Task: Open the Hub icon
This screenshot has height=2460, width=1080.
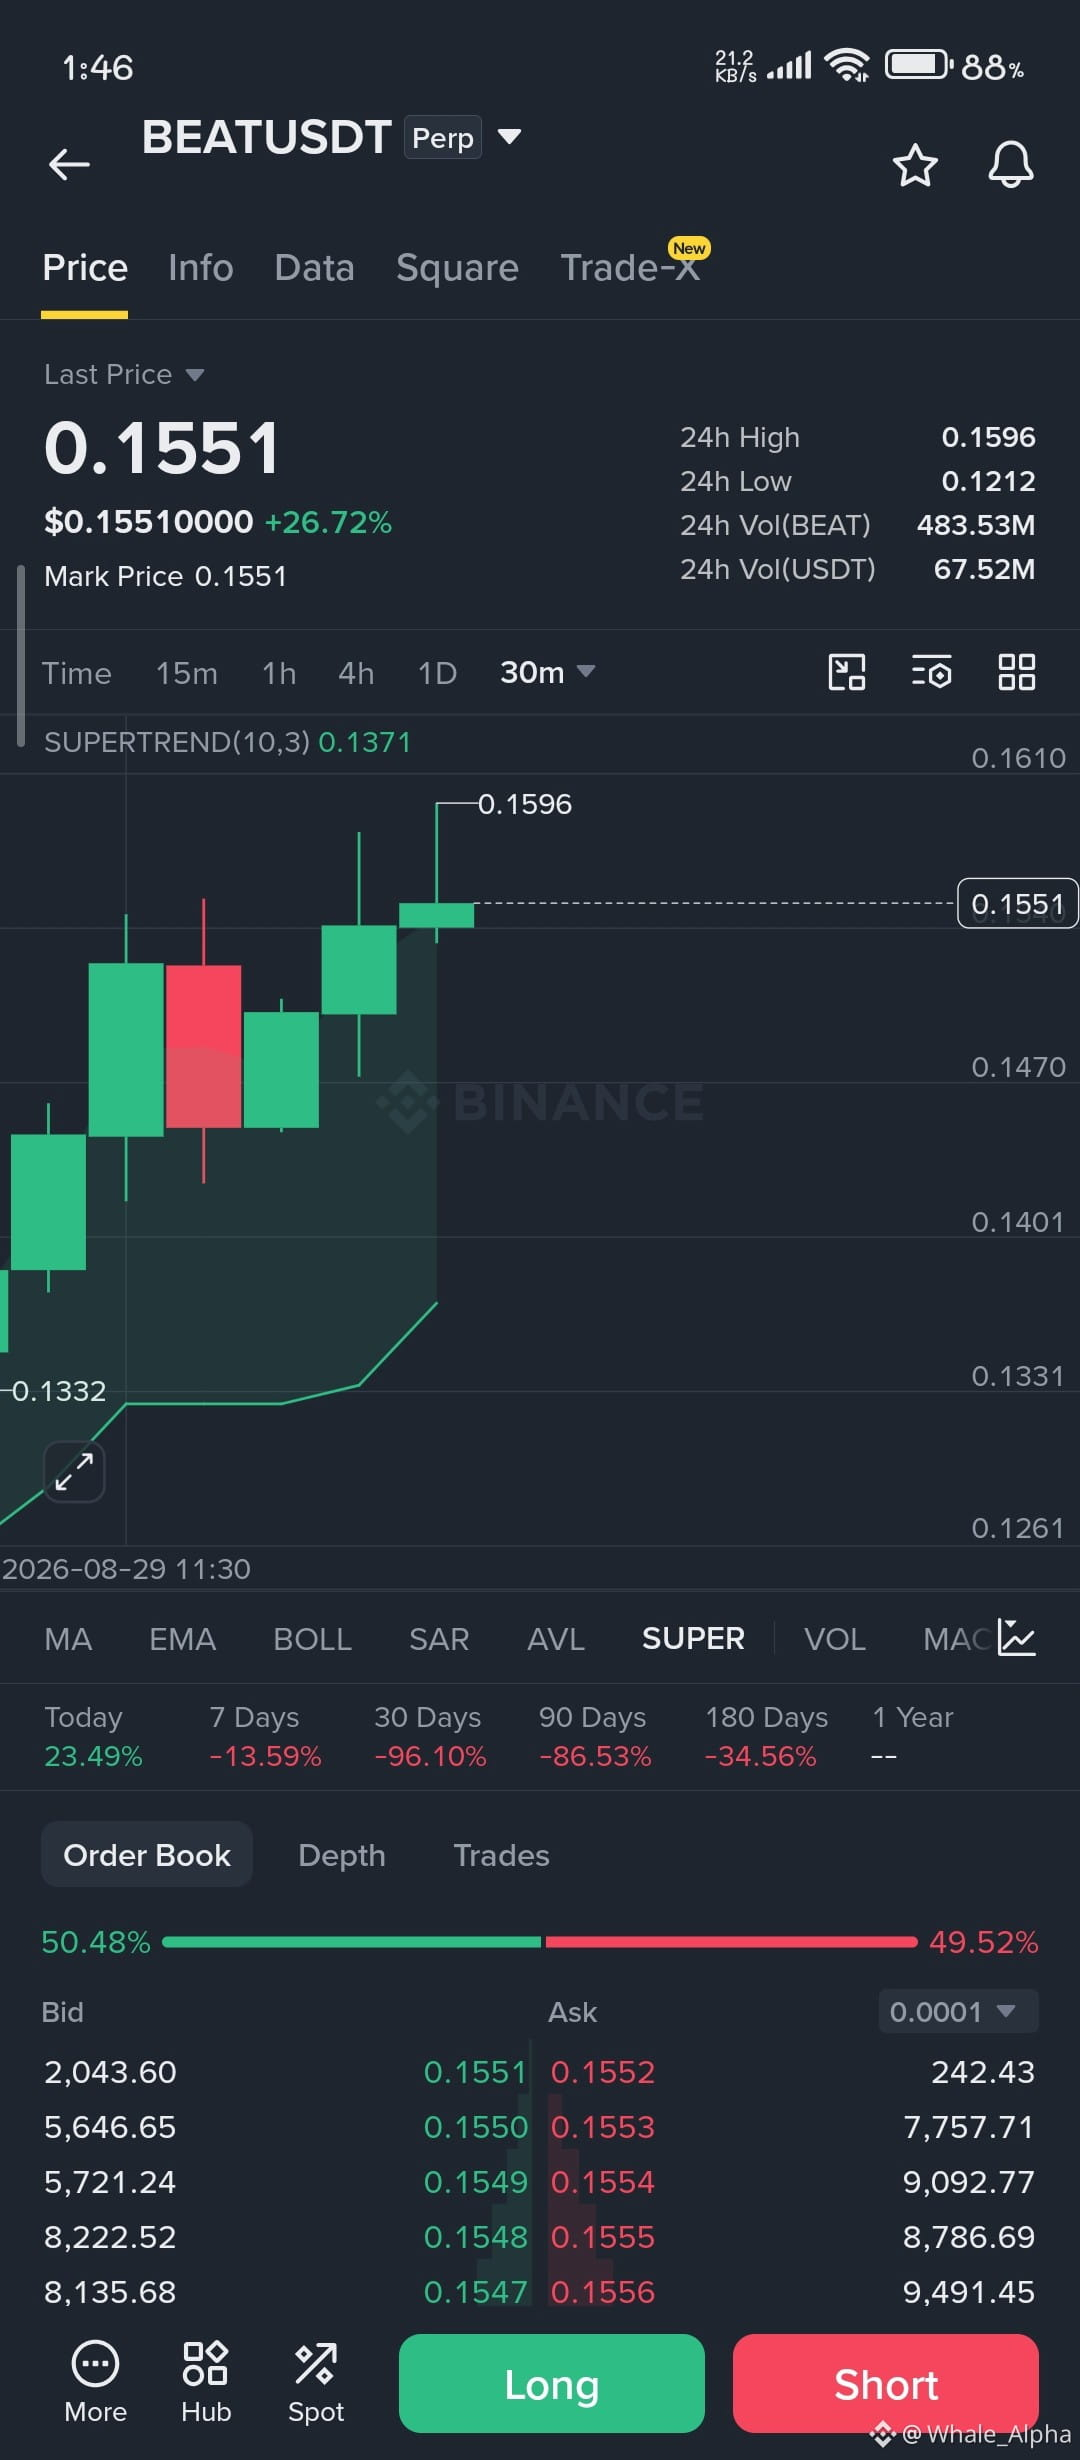Action: click(206, 2383)
